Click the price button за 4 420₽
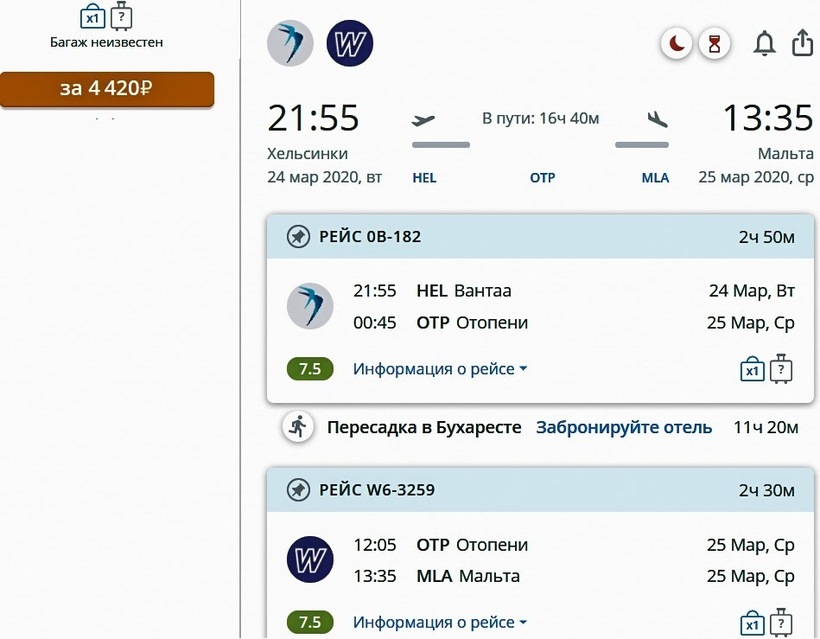Viewport: 820px width, 639px height. pos(107,89)
